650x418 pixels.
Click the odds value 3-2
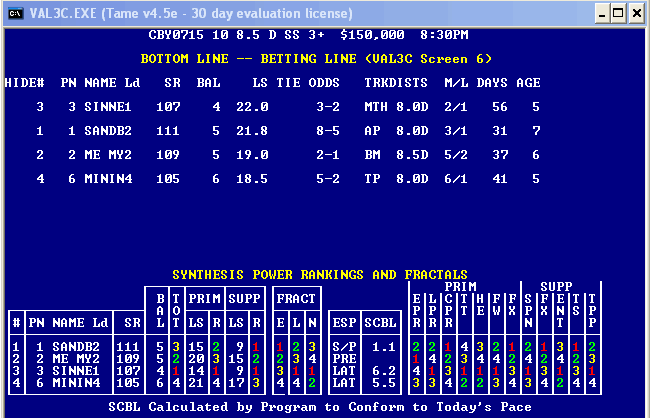tap(328, 107)
